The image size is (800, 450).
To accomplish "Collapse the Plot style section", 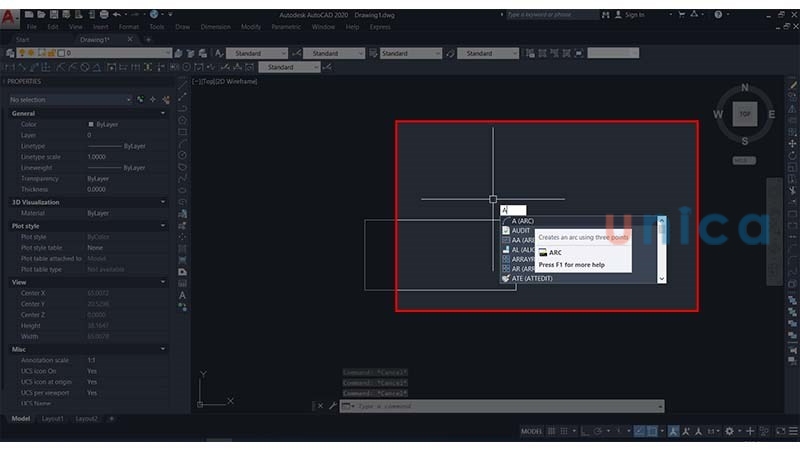I will tap(163, 226).
